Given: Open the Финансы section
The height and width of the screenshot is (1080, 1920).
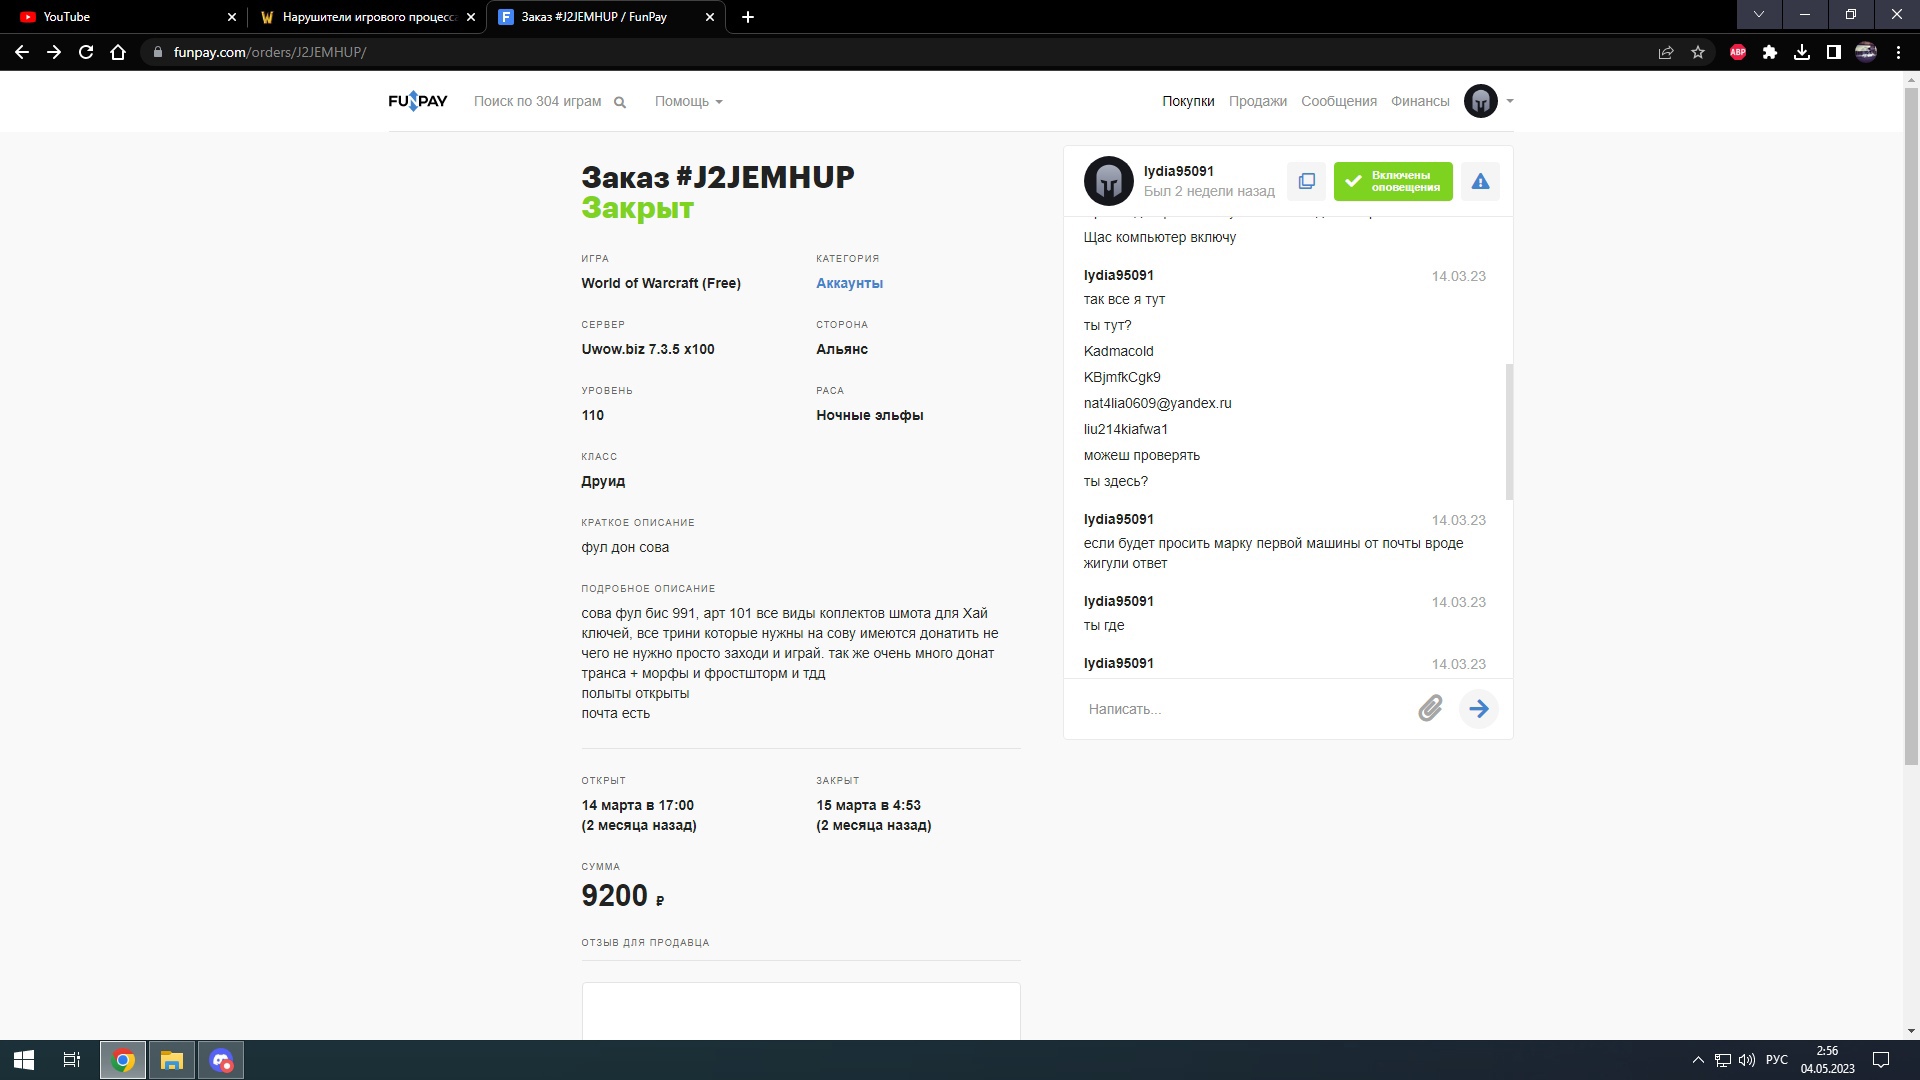Looking at the screenshot, I should pyautogui.click(x=1420, y=101).
